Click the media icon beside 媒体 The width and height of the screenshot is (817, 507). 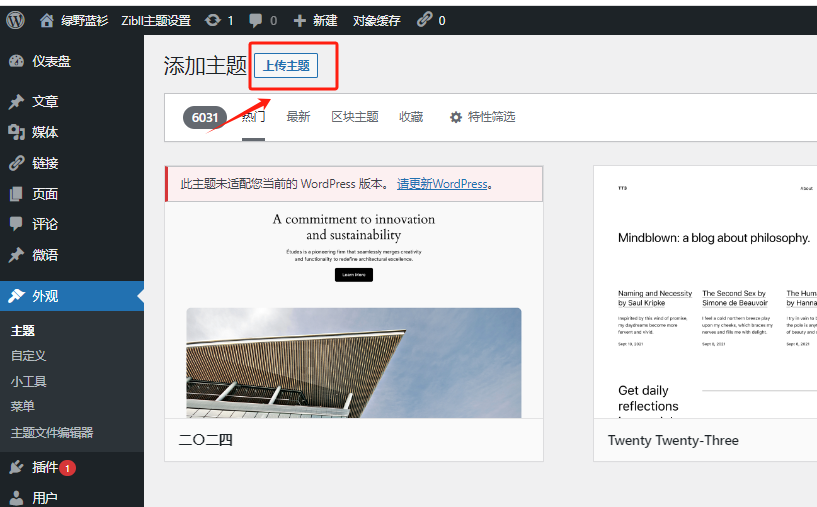tap(16, 132)
